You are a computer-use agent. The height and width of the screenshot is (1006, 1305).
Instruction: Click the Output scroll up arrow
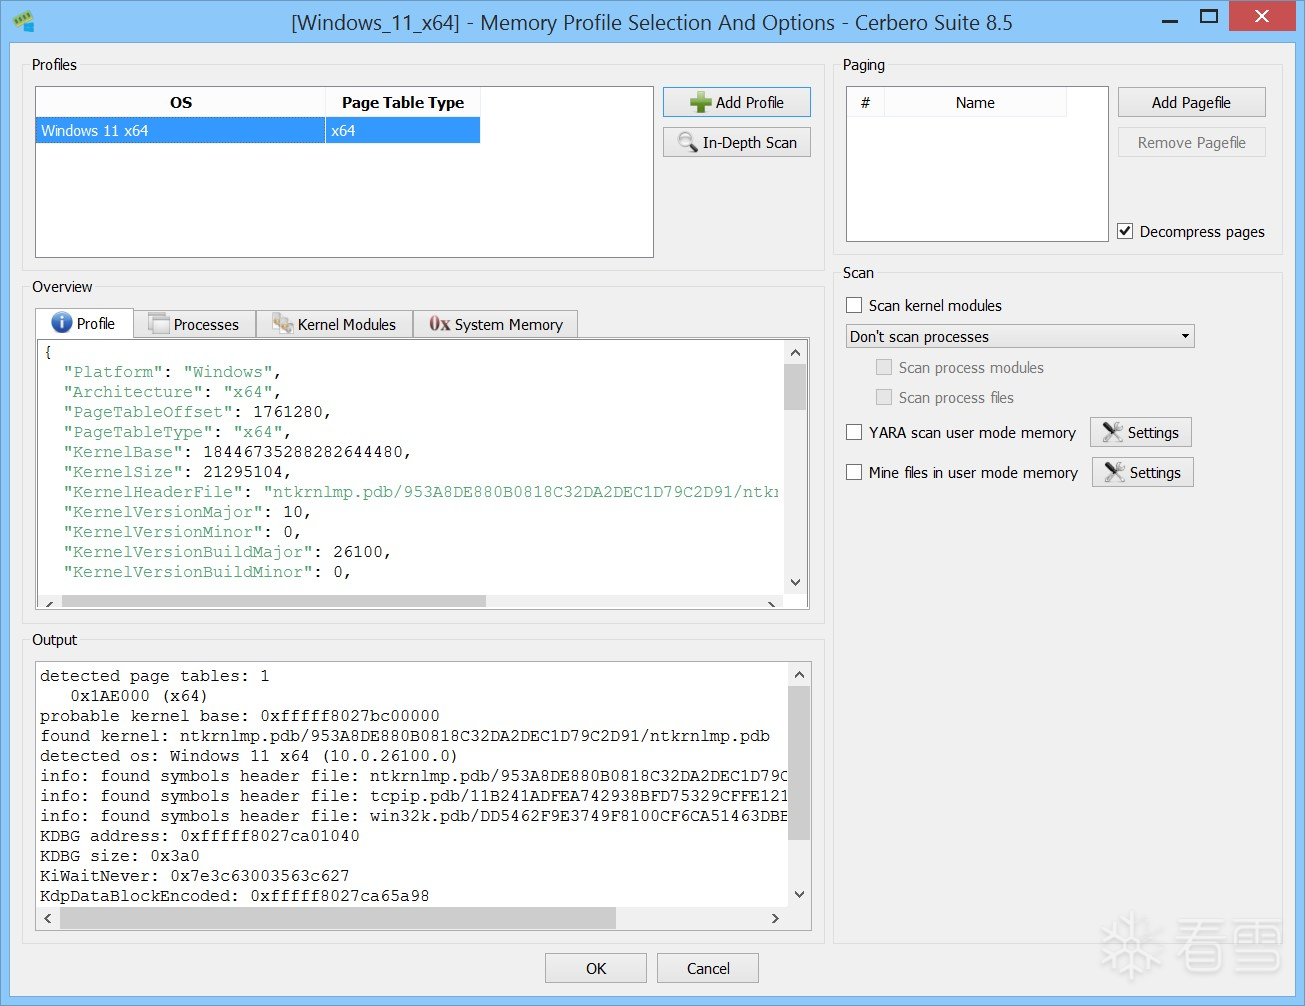point(799,674)
